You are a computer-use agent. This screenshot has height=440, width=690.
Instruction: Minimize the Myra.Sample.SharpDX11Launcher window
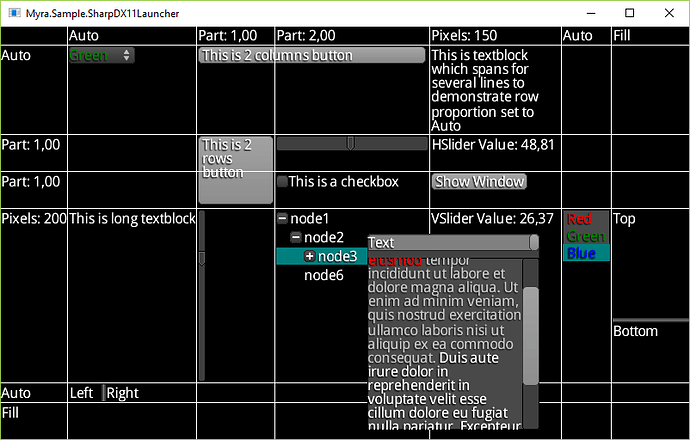[591, 13]
